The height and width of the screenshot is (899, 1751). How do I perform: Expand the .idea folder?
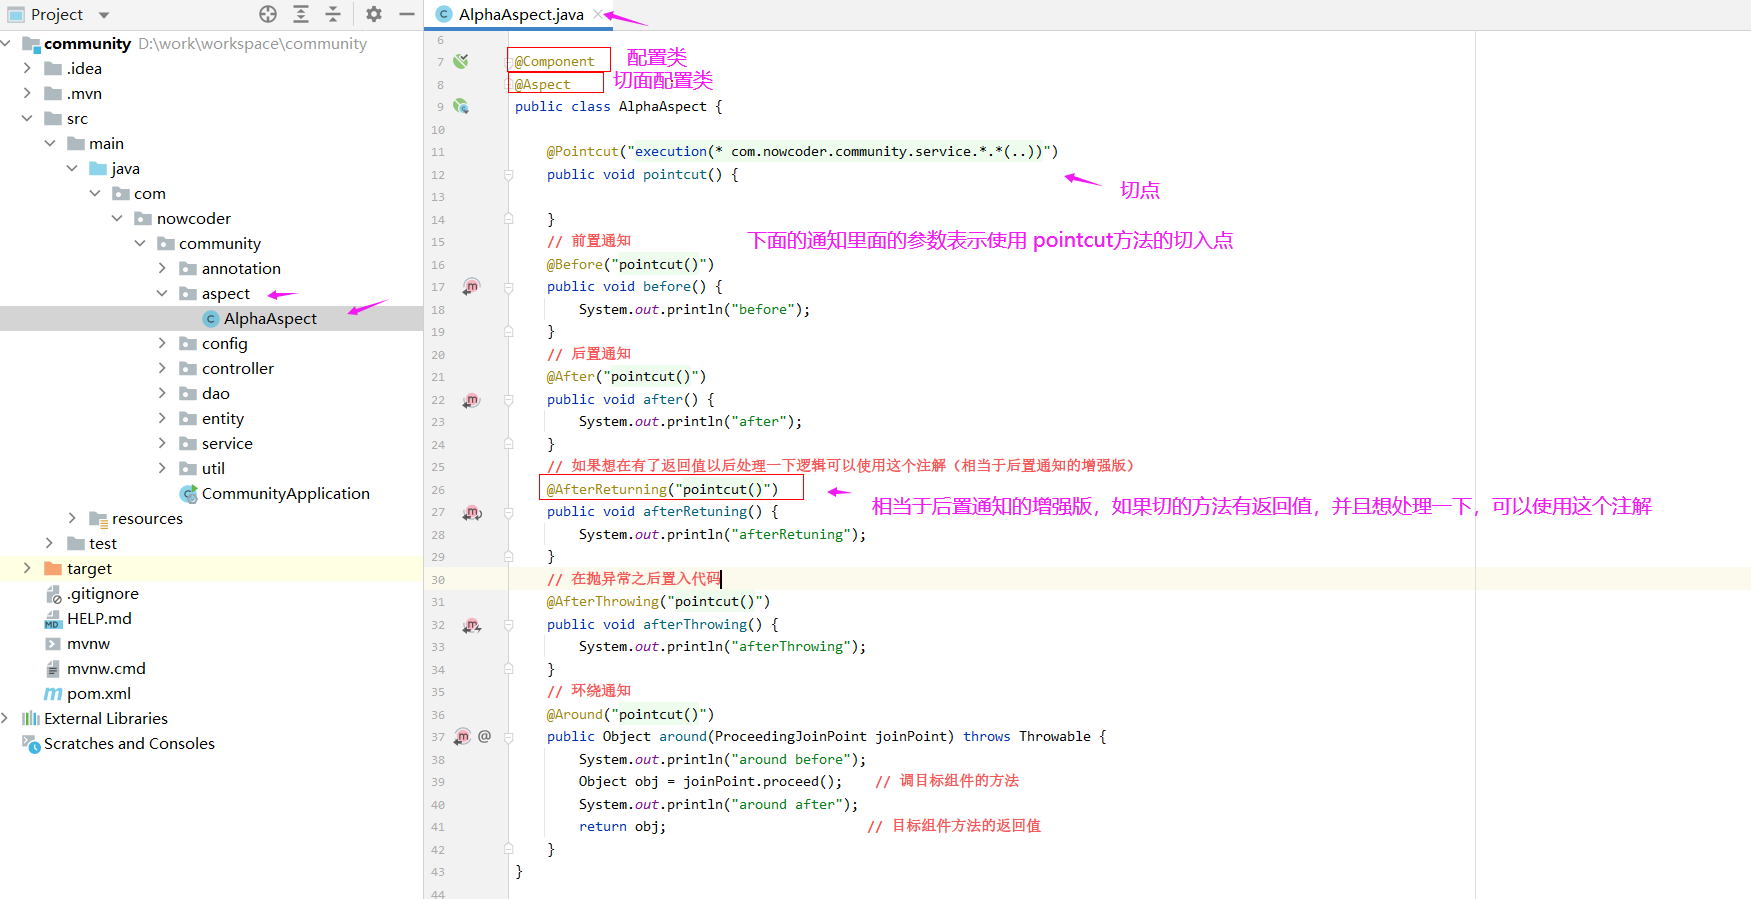[x=27, y=68]
